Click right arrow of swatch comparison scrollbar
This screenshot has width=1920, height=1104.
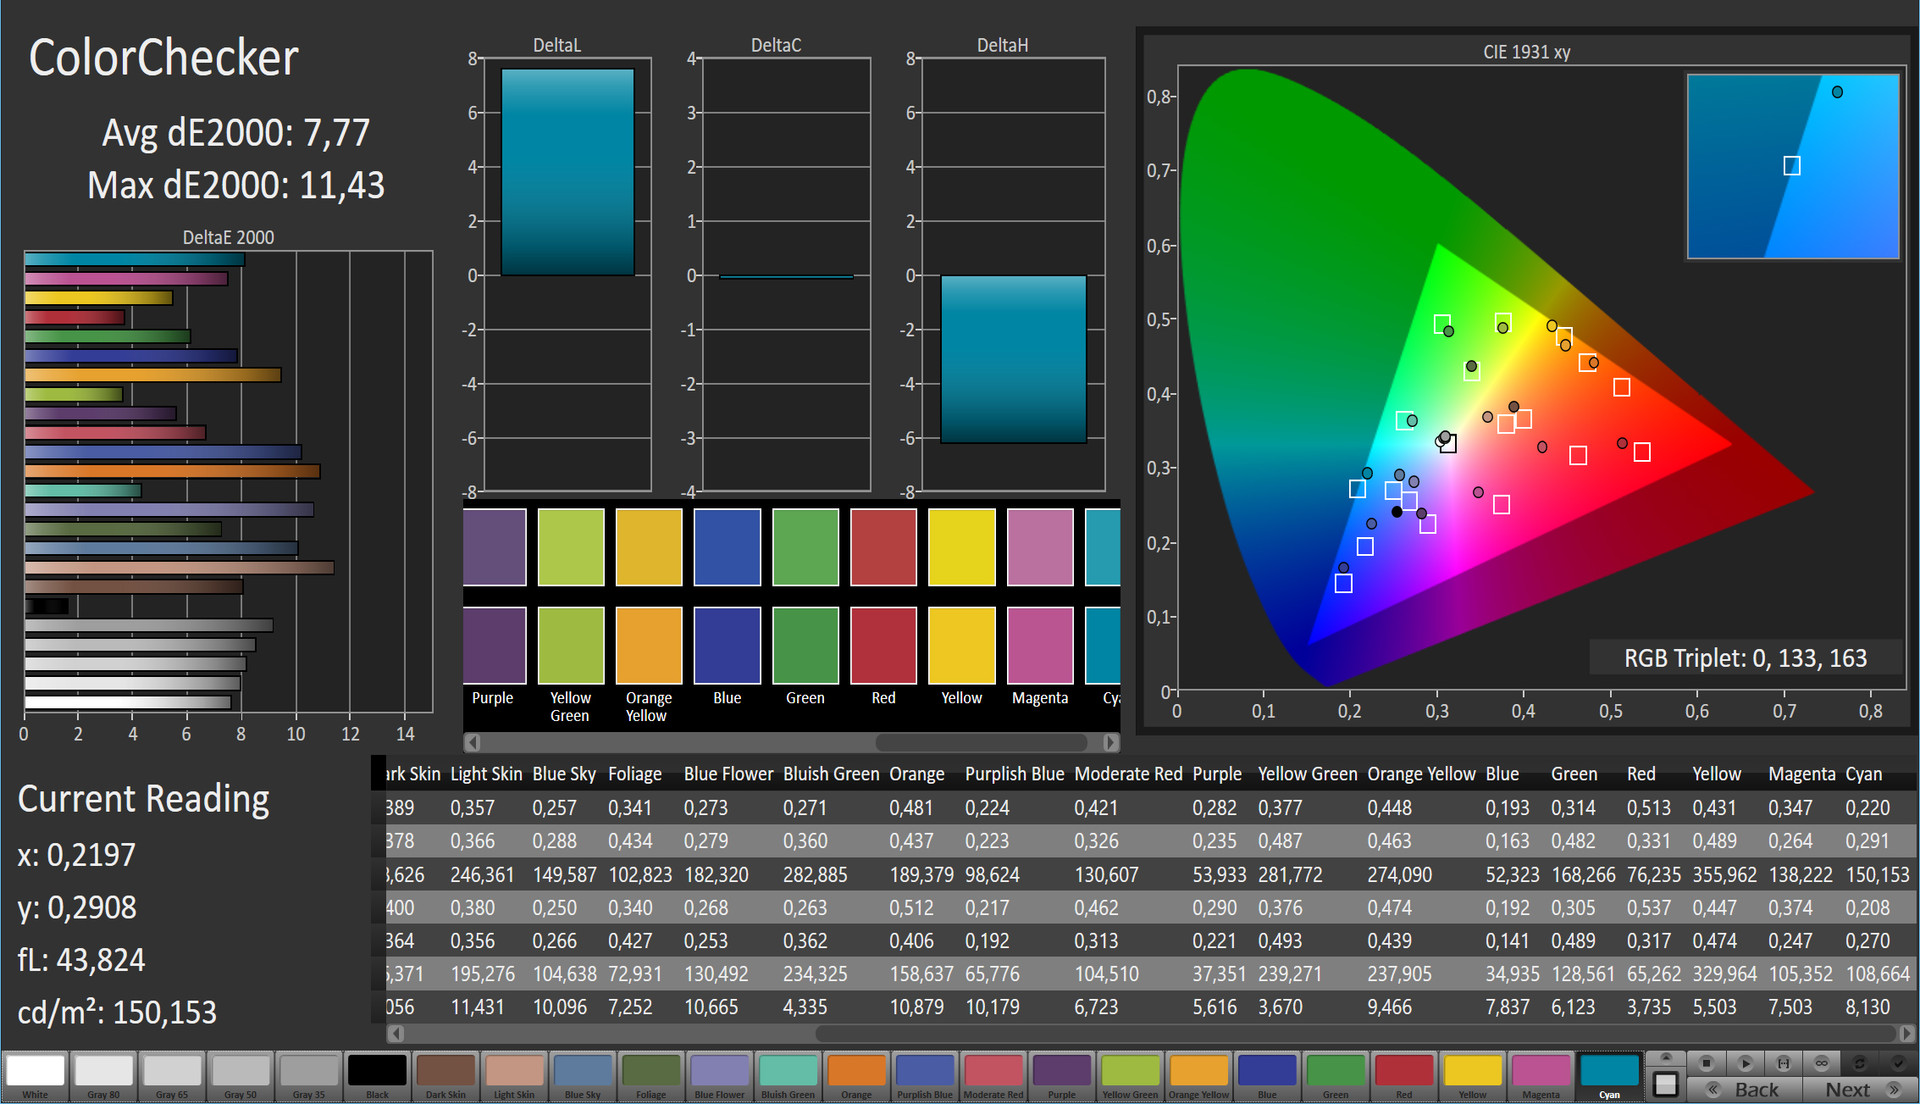(1110, 742)
